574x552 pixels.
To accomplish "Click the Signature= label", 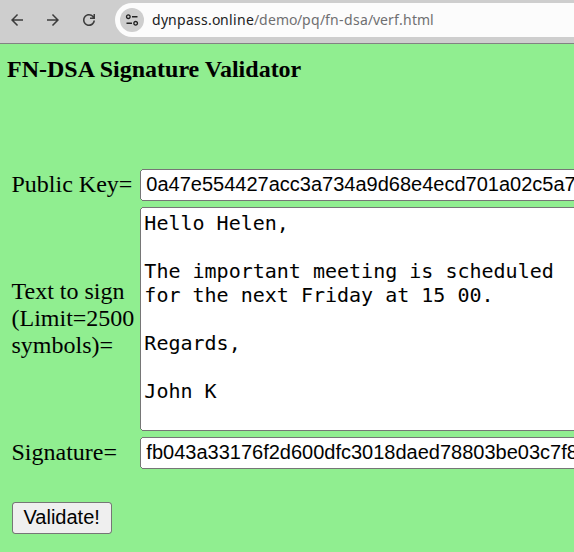I will pos(64,453).
